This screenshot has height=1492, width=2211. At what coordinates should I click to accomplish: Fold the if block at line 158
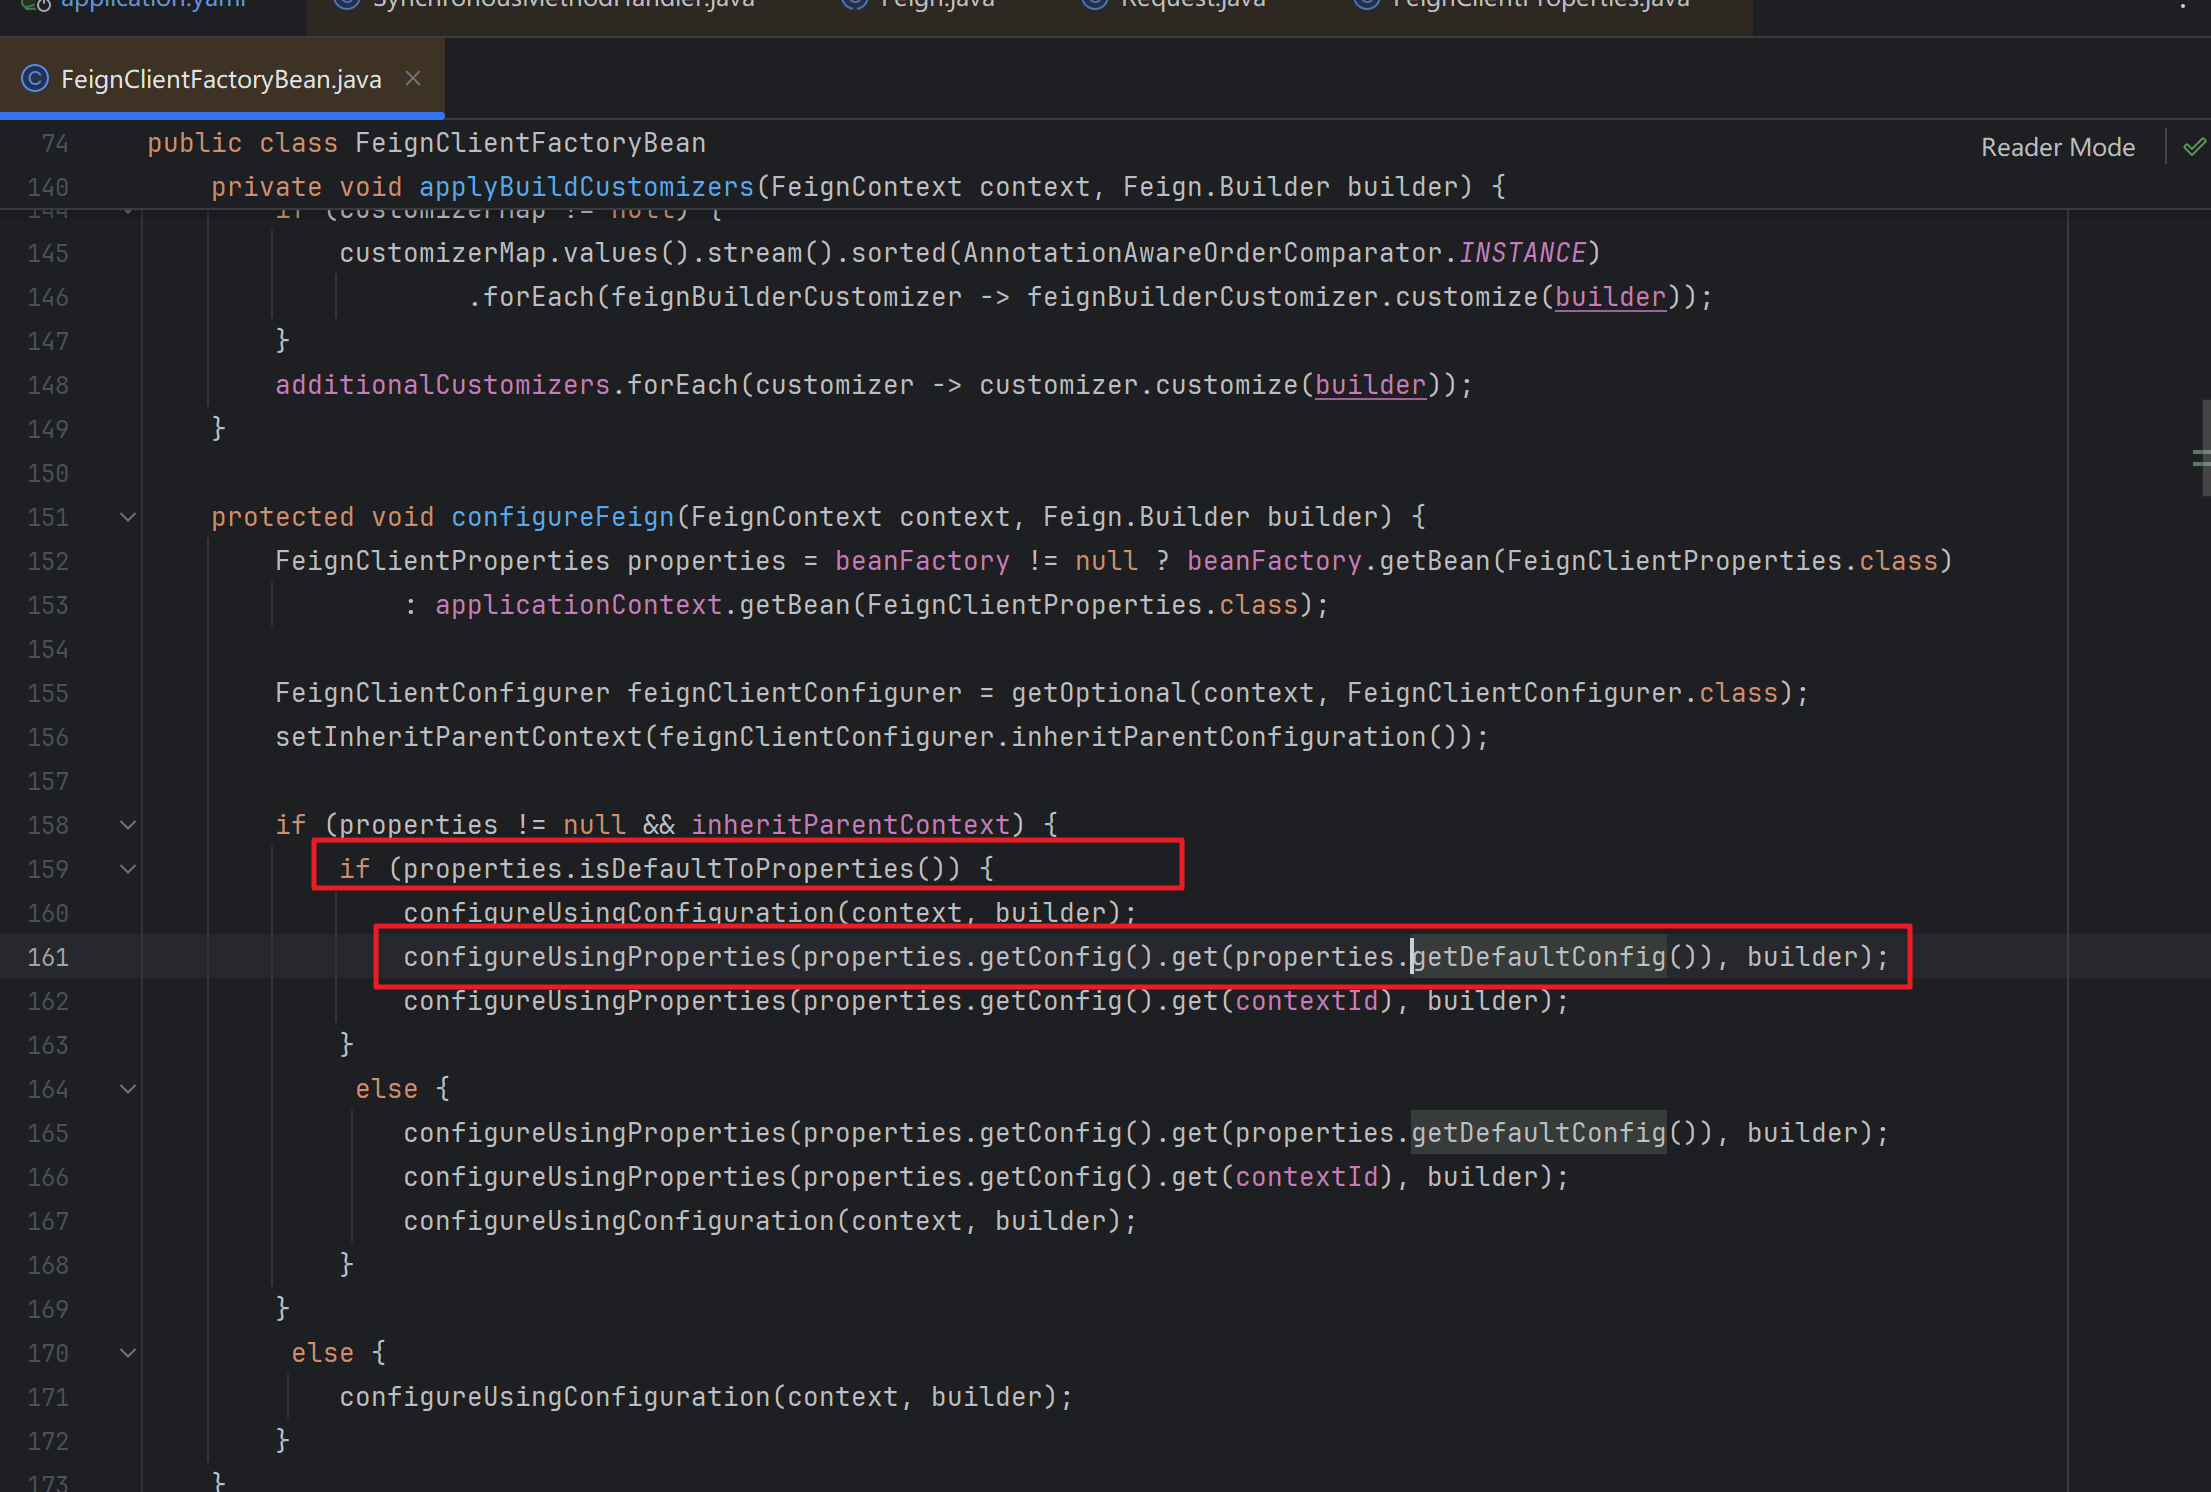click(x=128, y=825)
